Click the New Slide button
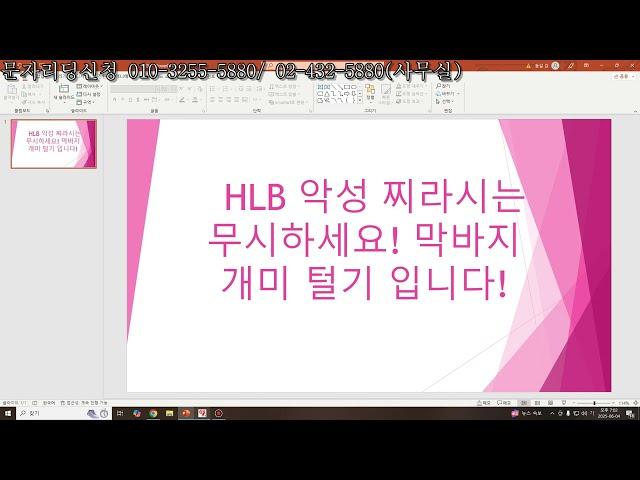The image size is (640, 480). click(x=64, y=93)
